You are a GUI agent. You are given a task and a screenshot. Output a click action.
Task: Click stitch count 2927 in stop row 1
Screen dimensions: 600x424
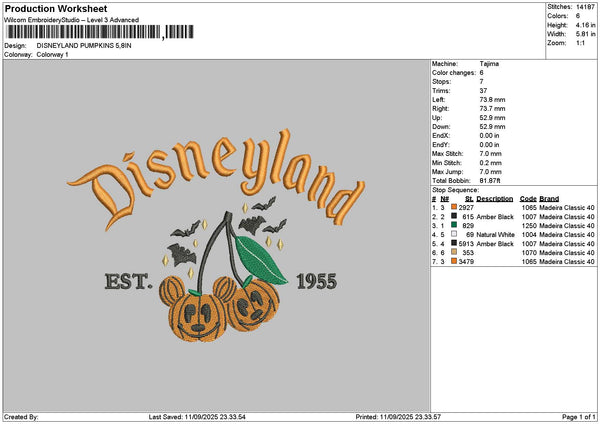point(466,208)
